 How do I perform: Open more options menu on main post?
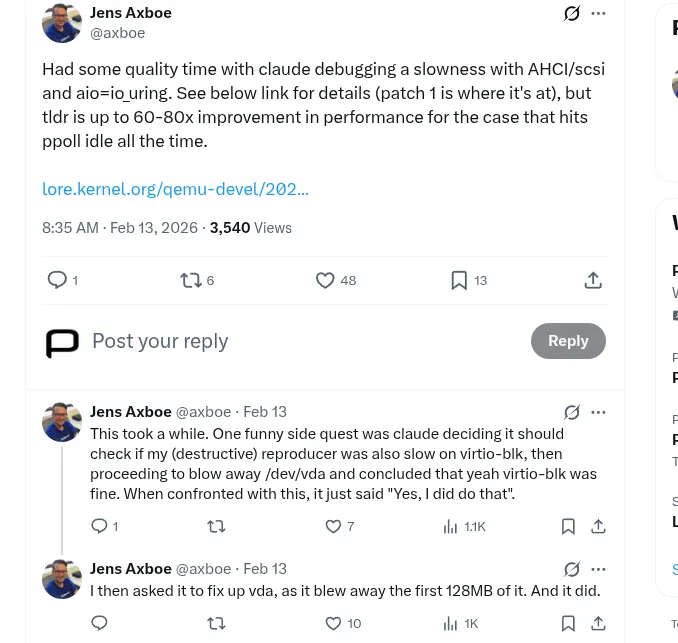[598, 13]
